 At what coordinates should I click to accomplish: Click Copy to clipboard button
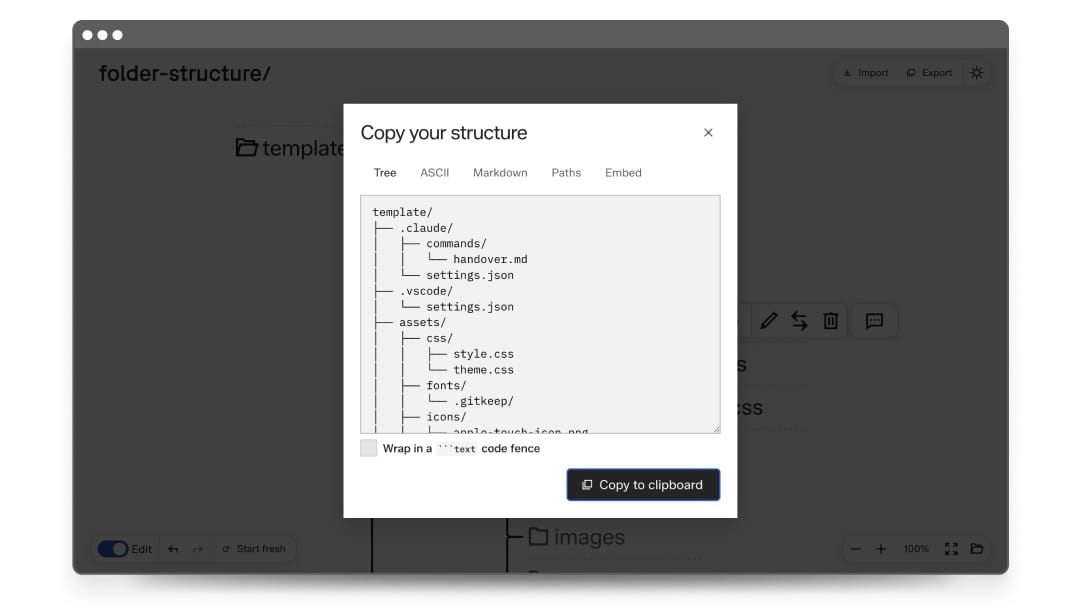pos(643,485)
